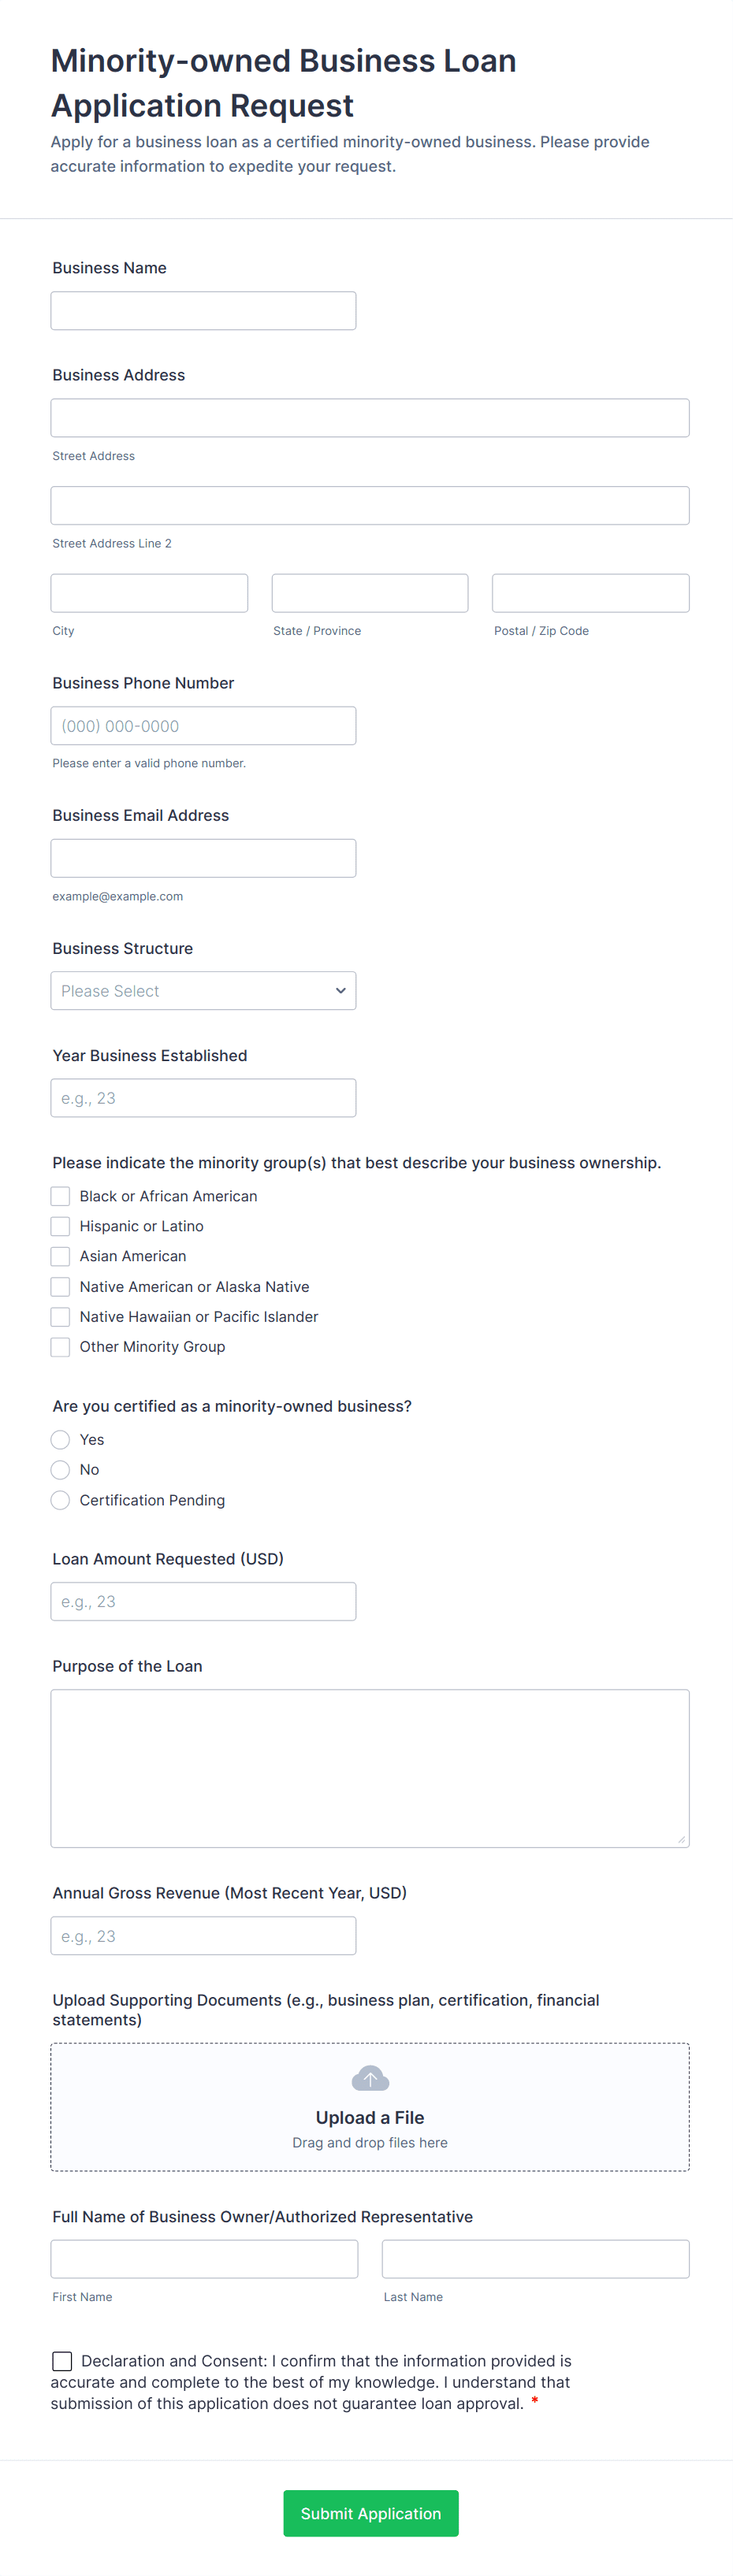Click the Business Name input field

click(x=203, y=311)
